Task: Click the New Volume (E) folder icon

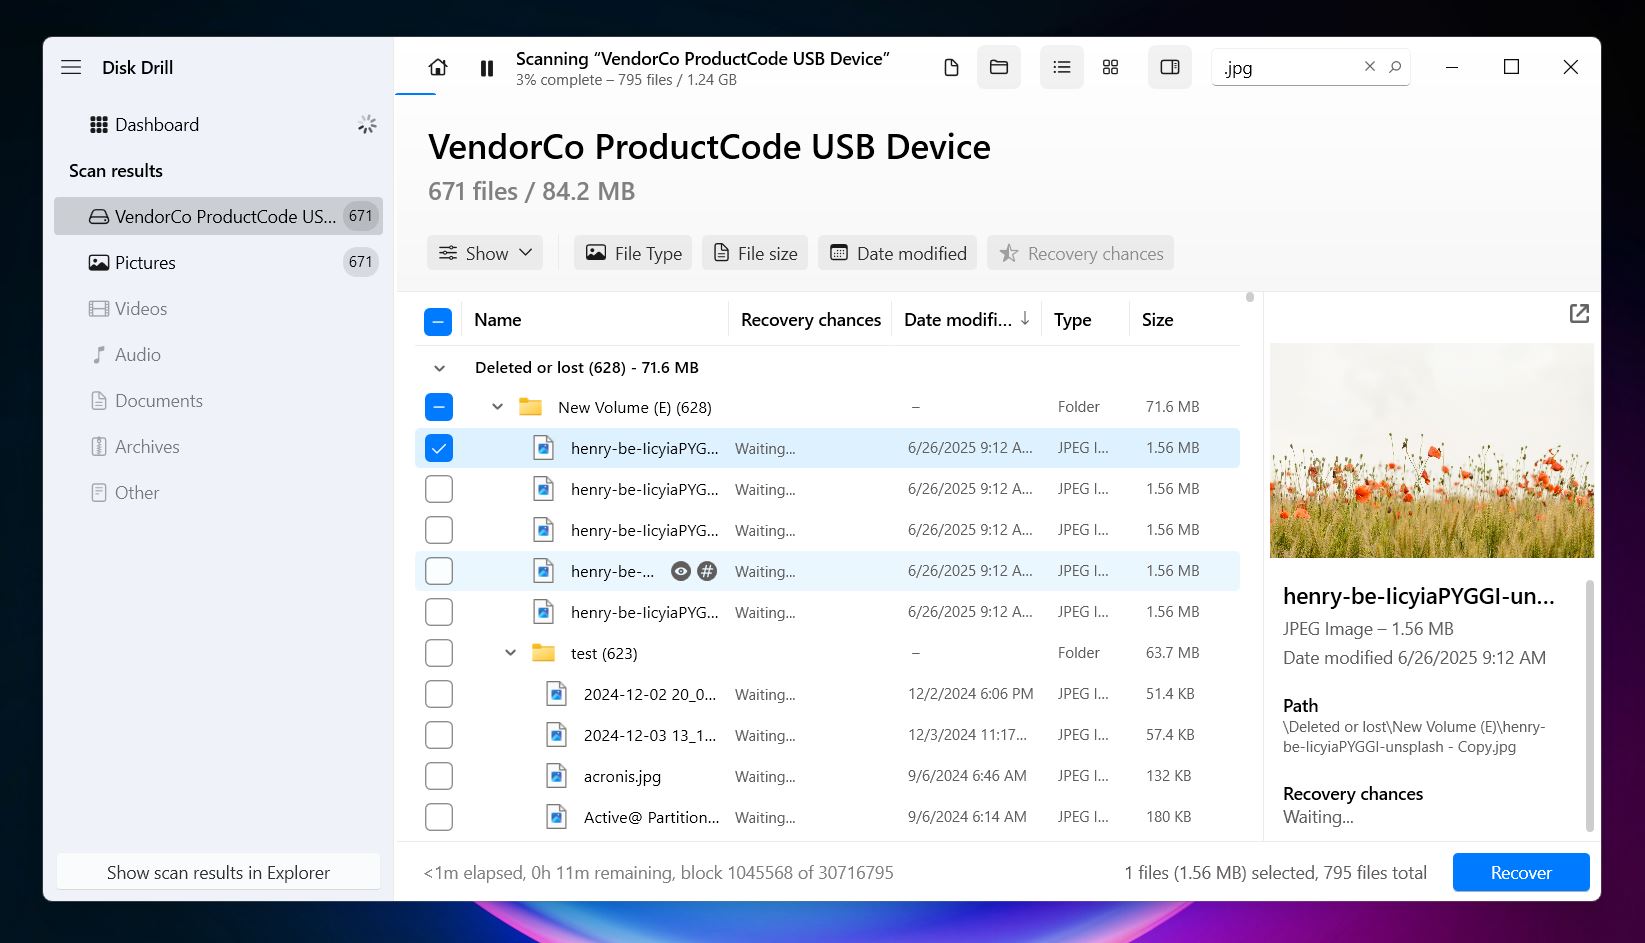Action: click(x=530, y=407)
